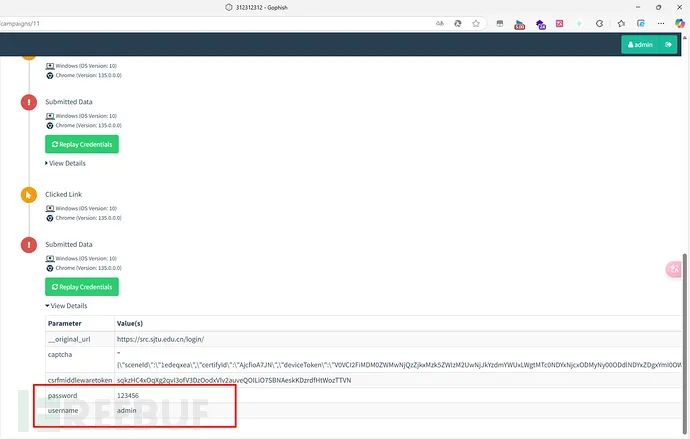Click the scrollbar up arrow at top right
This screenshot has height=439, width=690.
[685, 38]
